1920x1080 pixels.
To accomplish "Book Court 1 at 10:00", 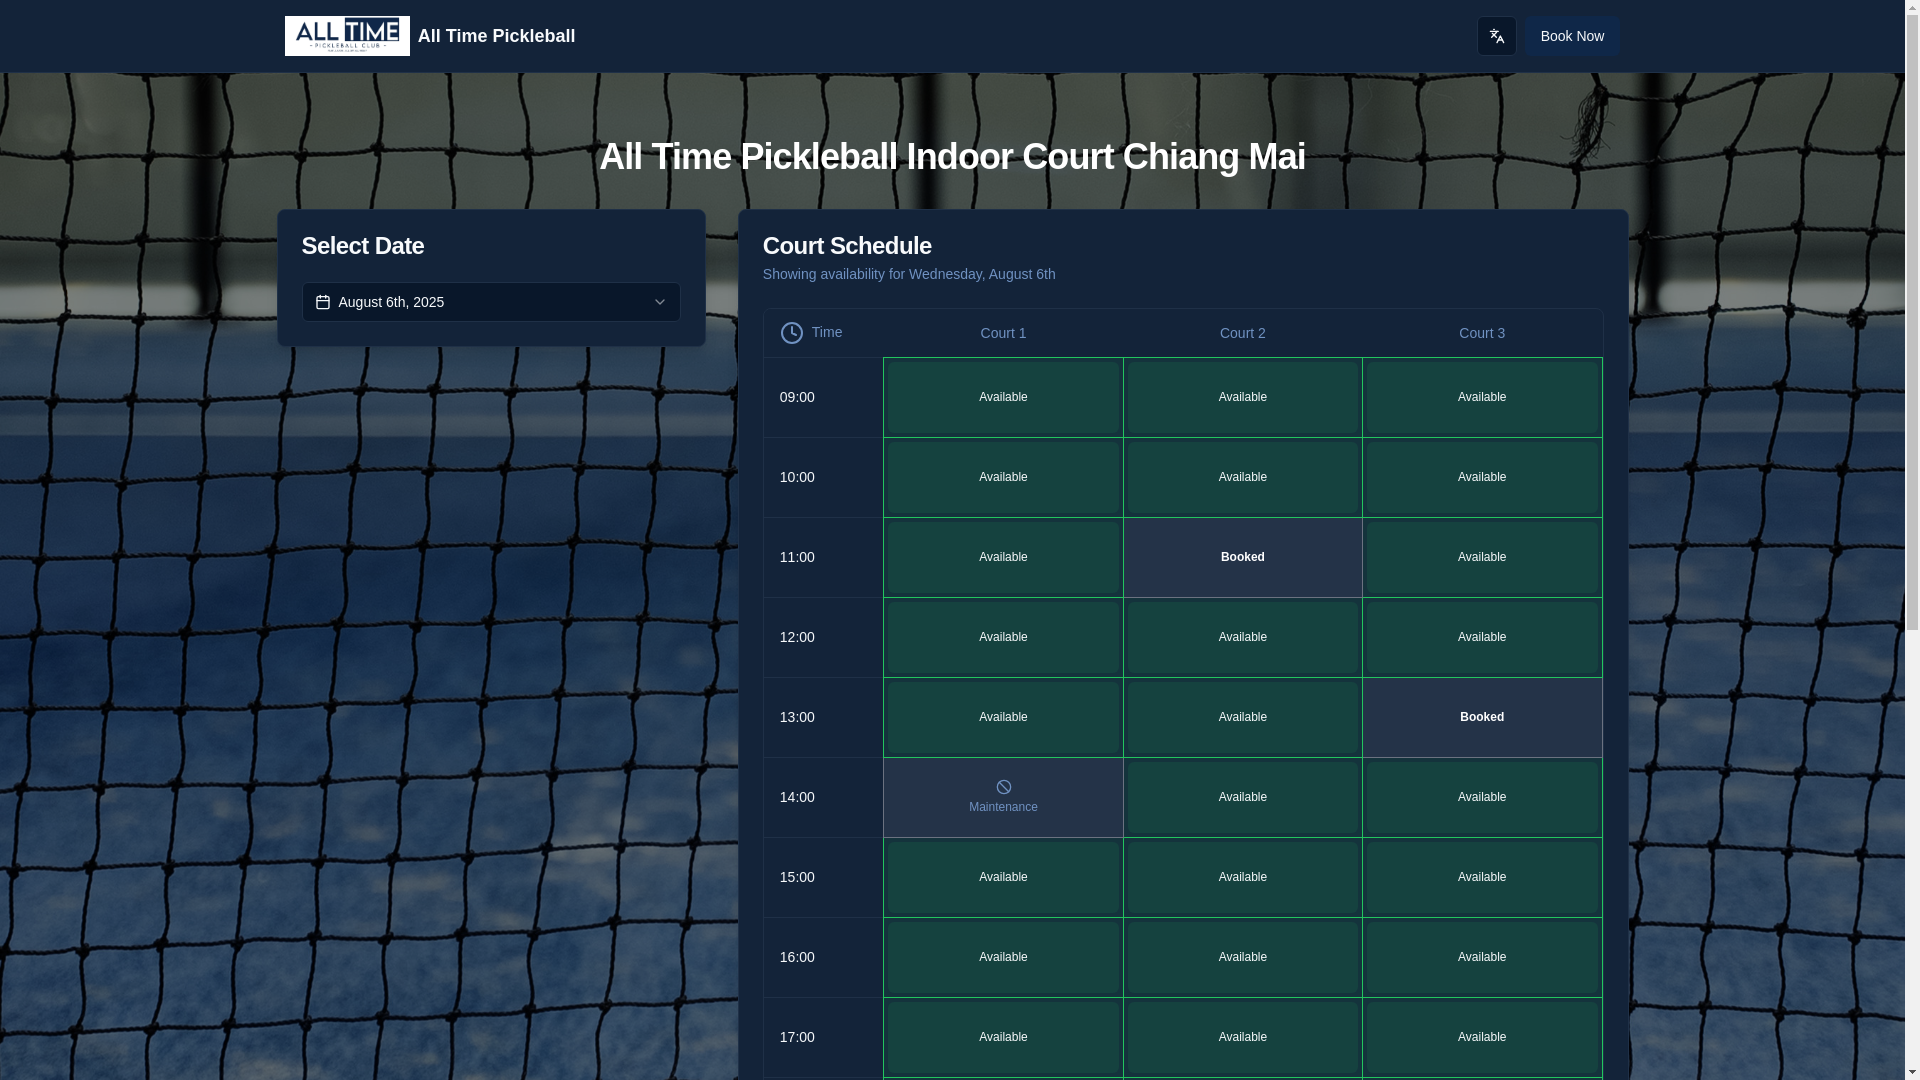I will tap(1003, 477).
